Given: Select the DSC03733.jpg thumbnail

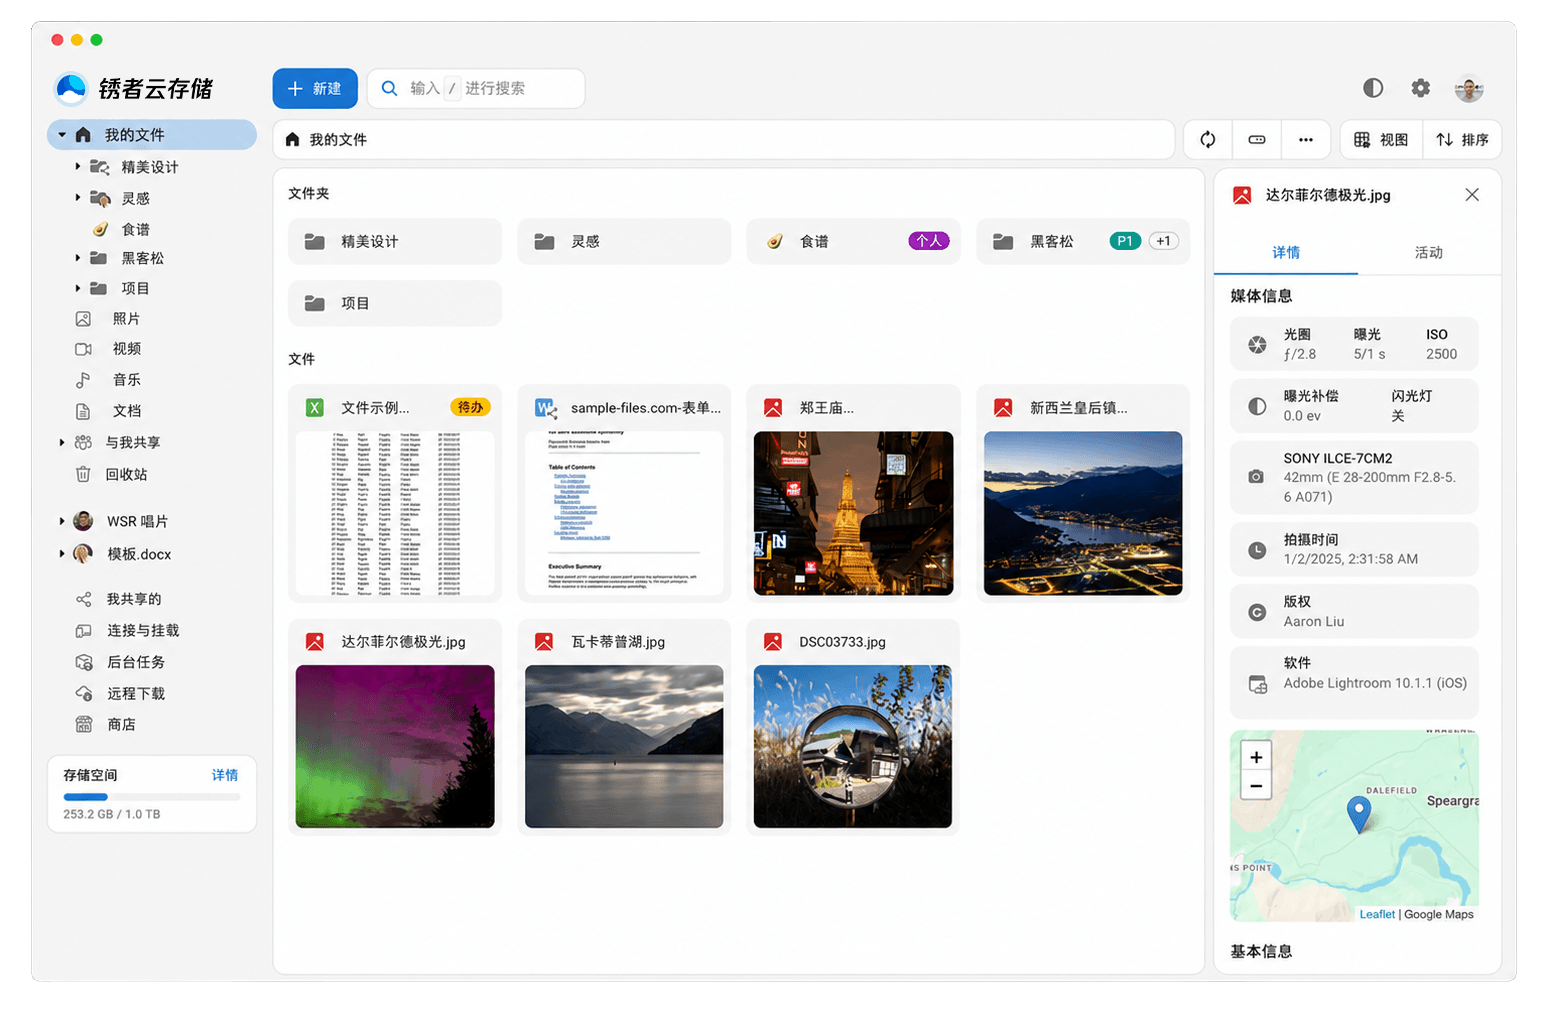Looking at the screenshot, I should pyautogui.click(x=853, y=746).
